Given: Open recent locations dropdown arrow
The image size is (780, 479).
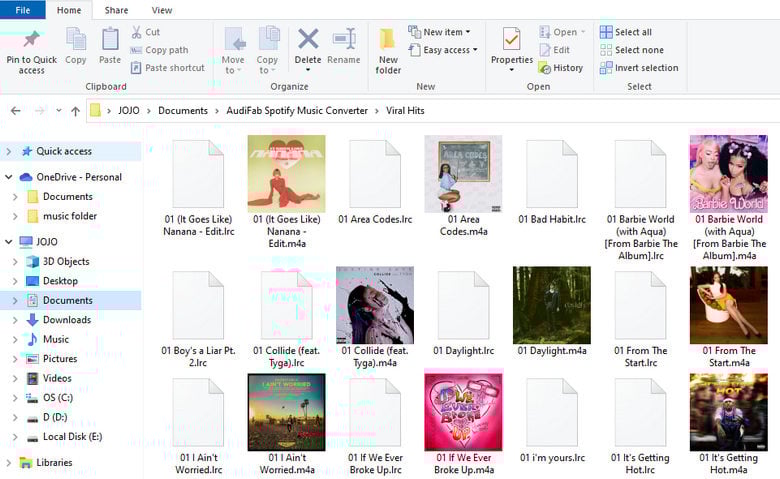Looking at the screenshot, I should tap(59, 110).
